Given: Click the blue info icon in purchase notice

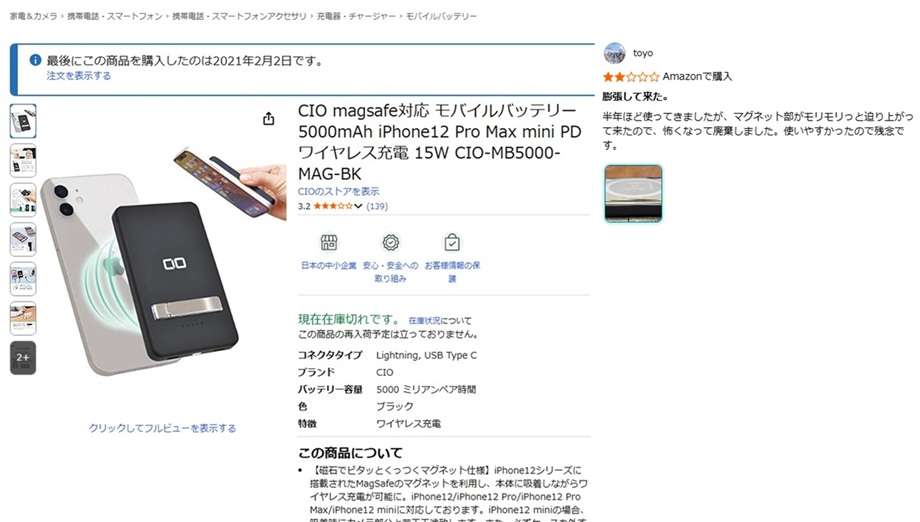Looking at the screenshot, I should [x=35, y=60].
